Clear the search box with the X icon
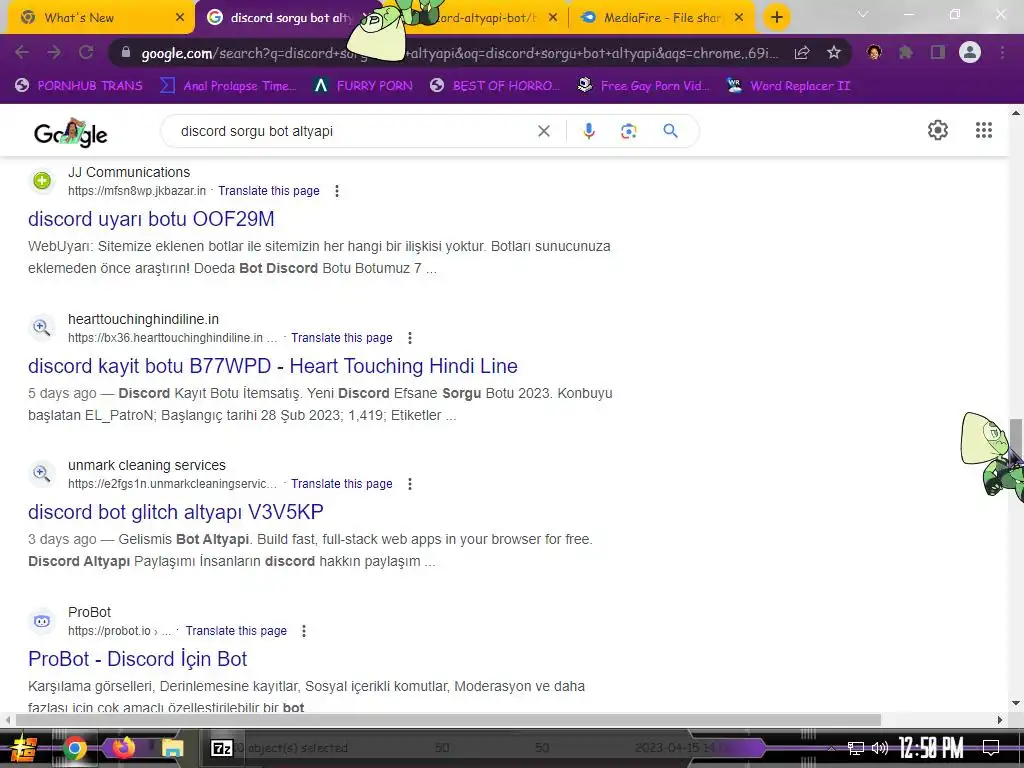Screen dimensions: 1024x768 (x=543, y=131)
